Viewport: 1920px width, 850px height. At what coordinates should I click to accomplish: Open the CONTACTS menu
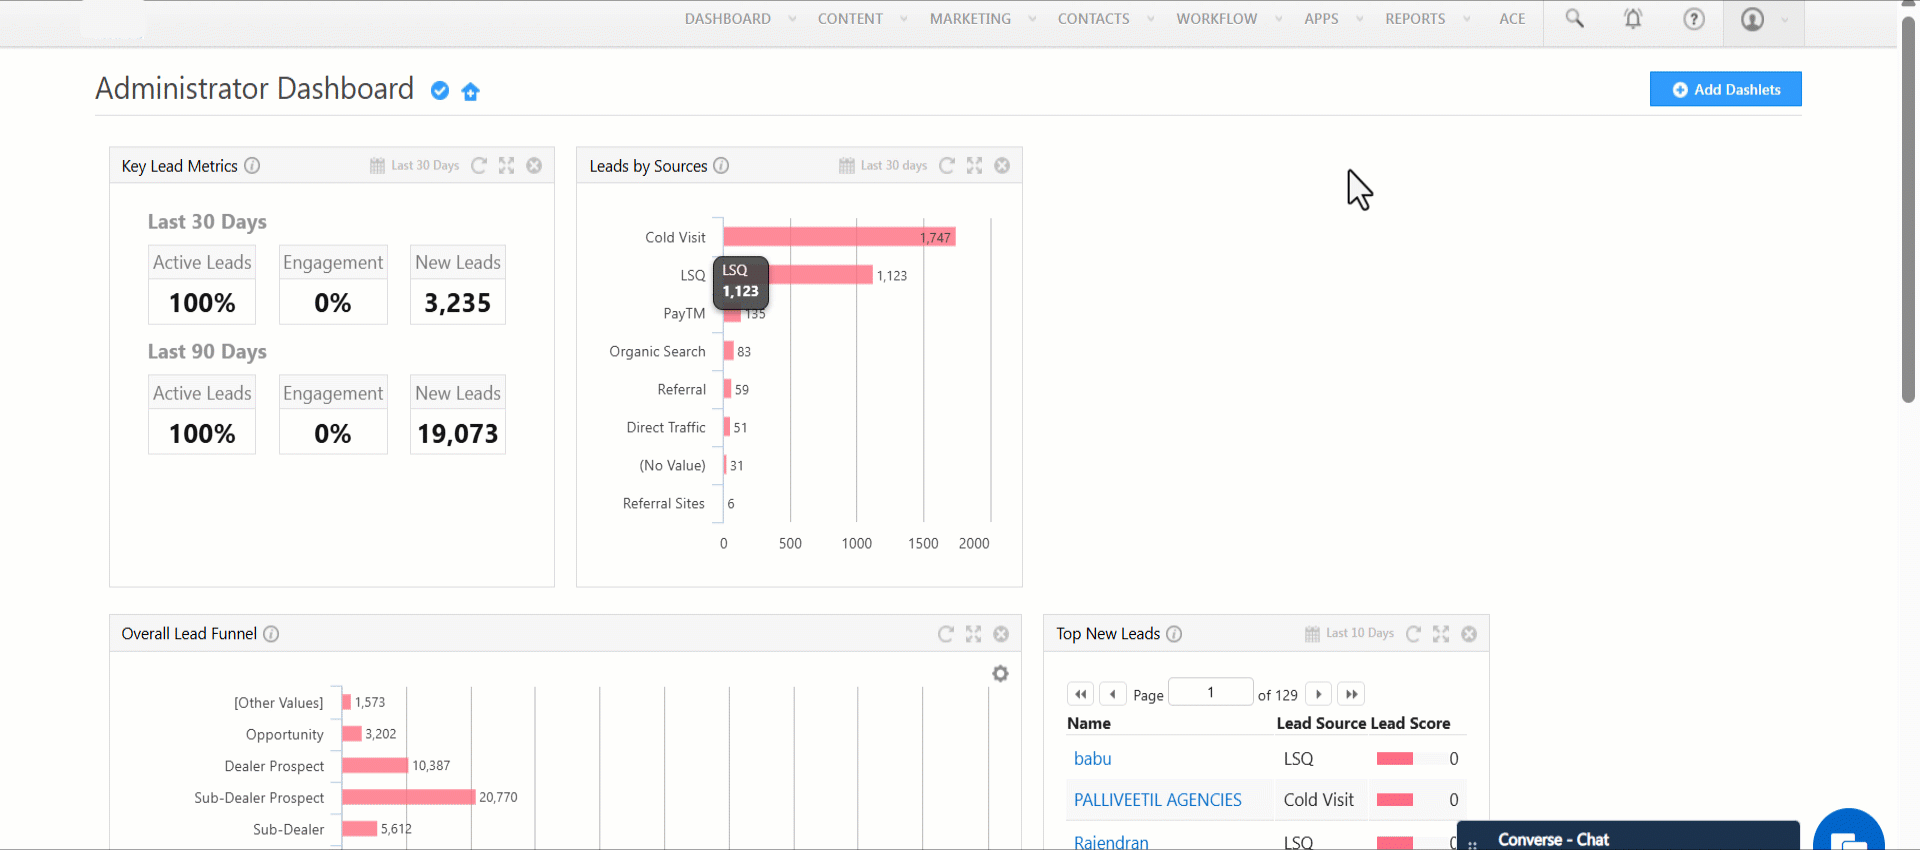[1093, 19]
